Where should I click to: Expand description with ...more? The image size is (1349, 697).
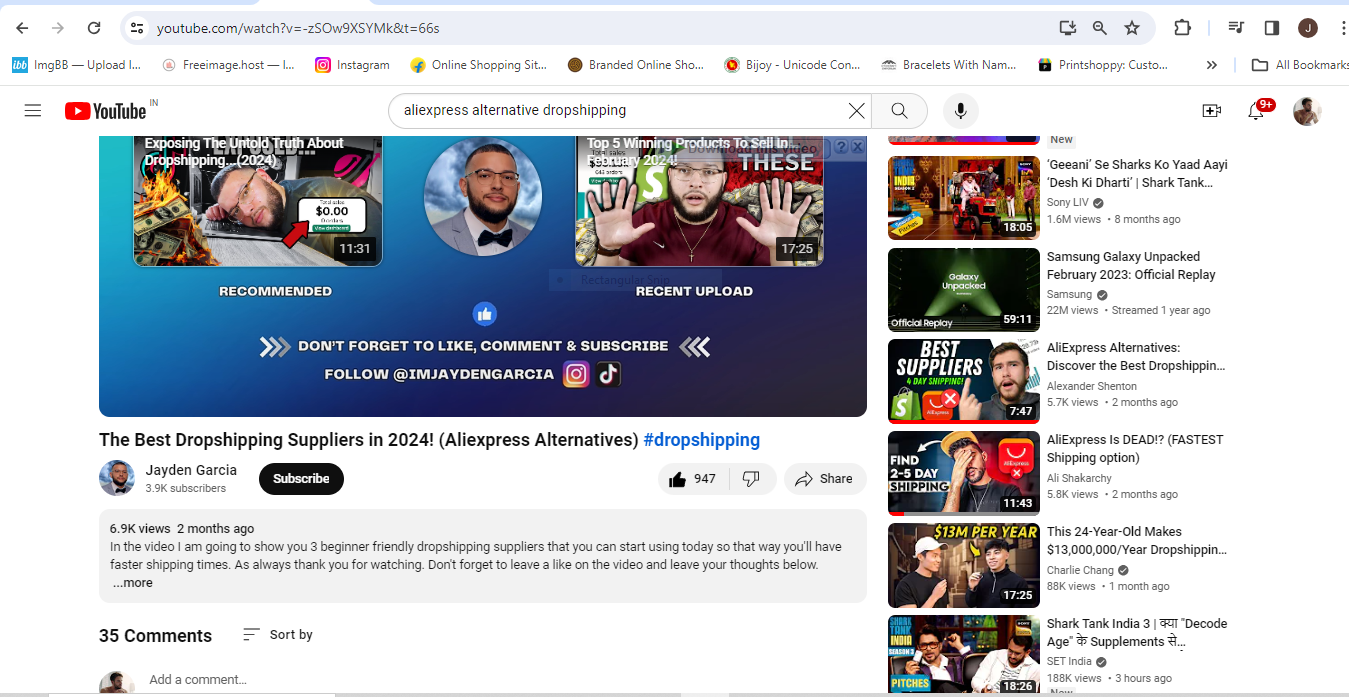[132, 583]
